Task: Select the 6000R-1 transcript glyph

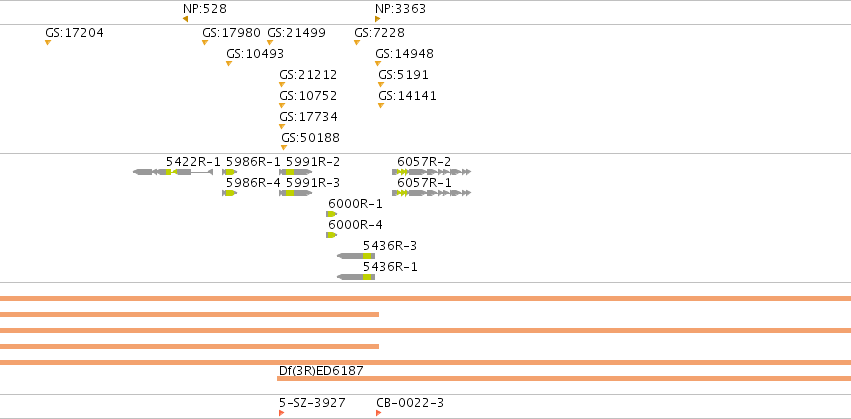Action: click(x=332, y=214)
